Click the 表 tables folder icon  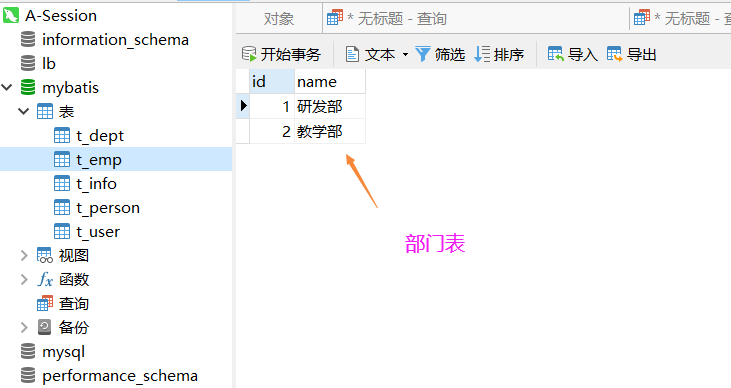pyautogui.click(x=45, y=111)
